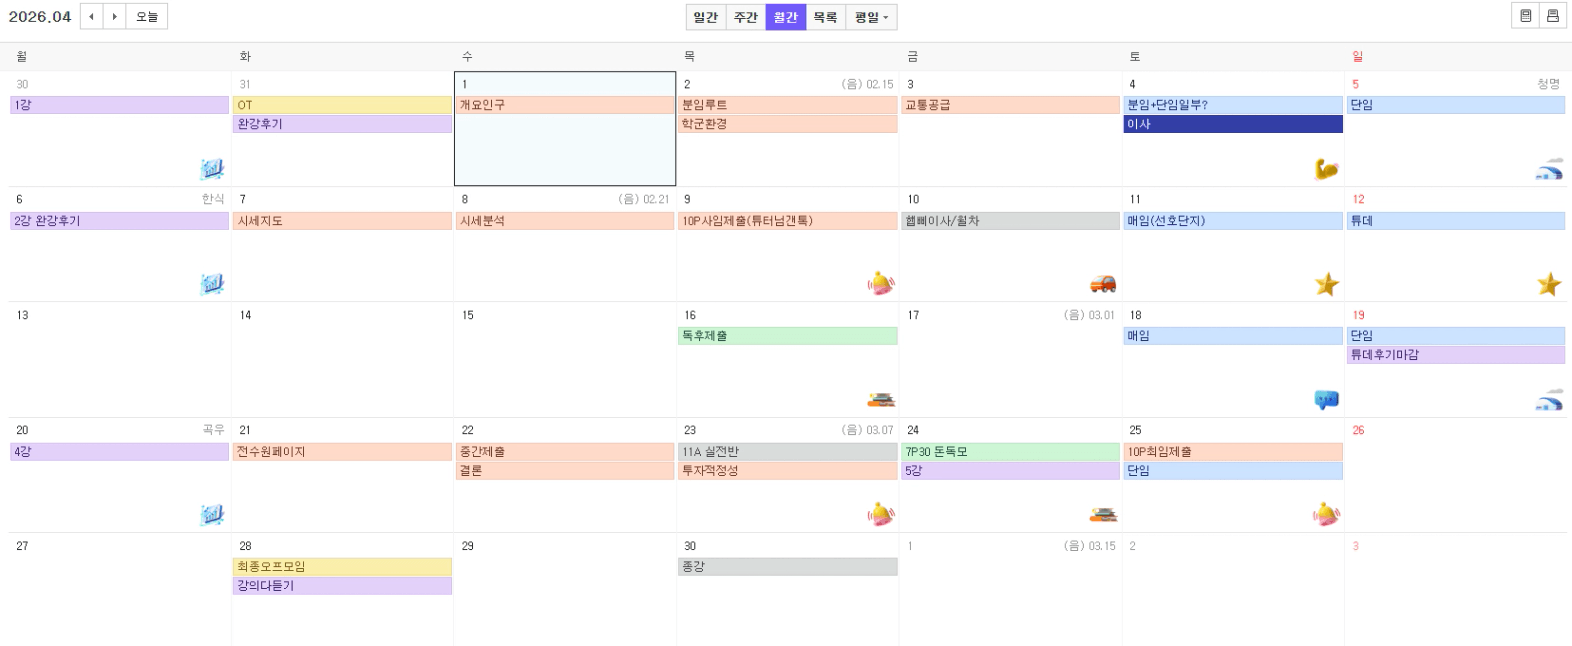Click the chart sticker on March 30
This screenshot has height=646, width=1572.
coord(212,169)
